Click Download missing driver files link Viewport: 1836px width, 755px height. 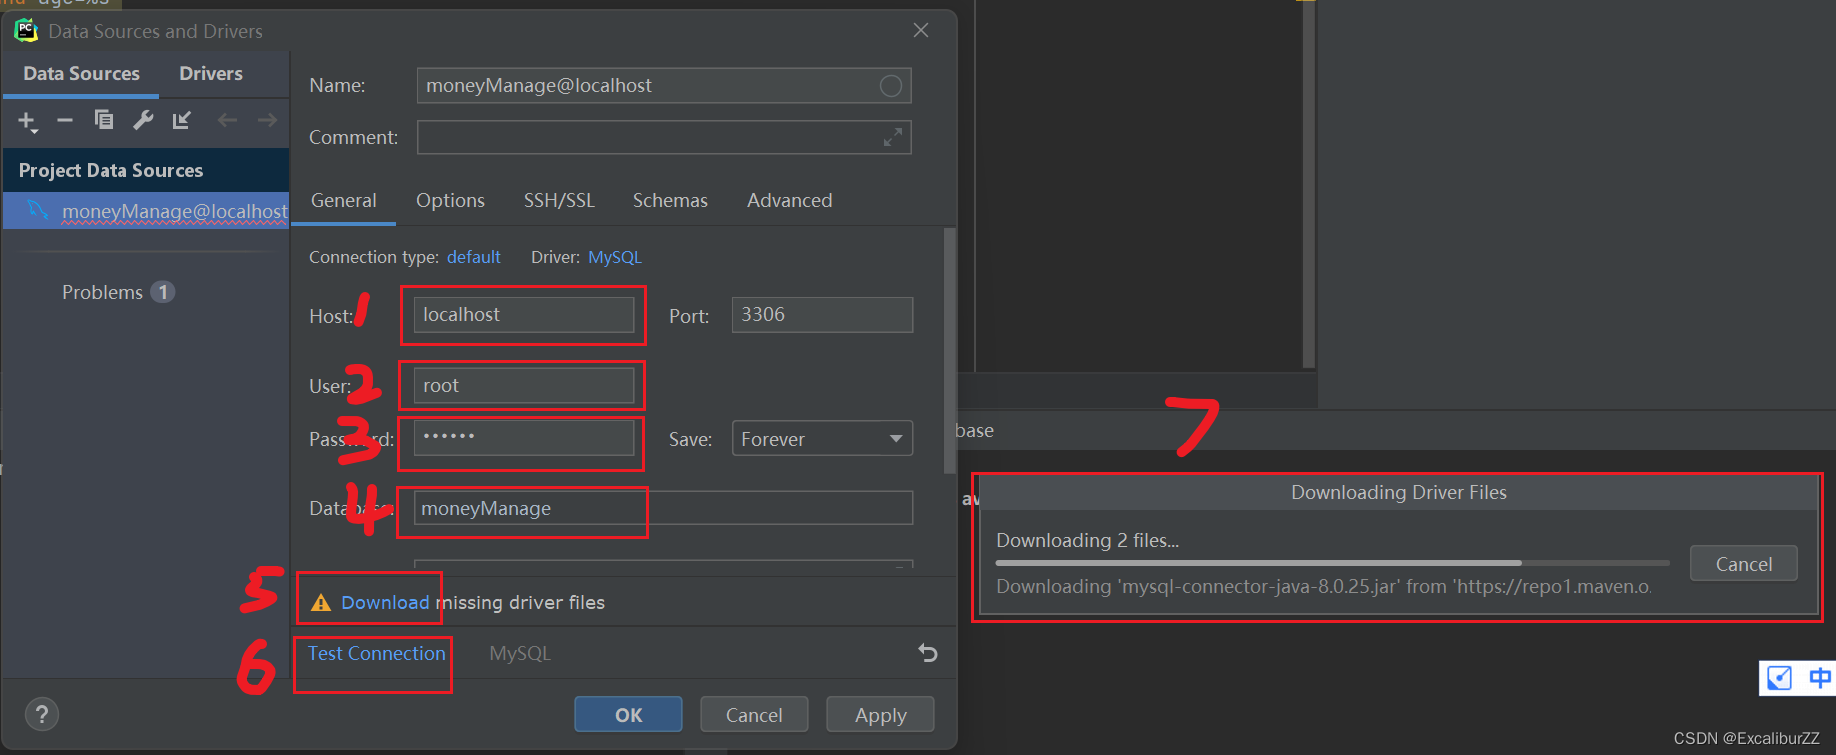[x=385, y=602]
